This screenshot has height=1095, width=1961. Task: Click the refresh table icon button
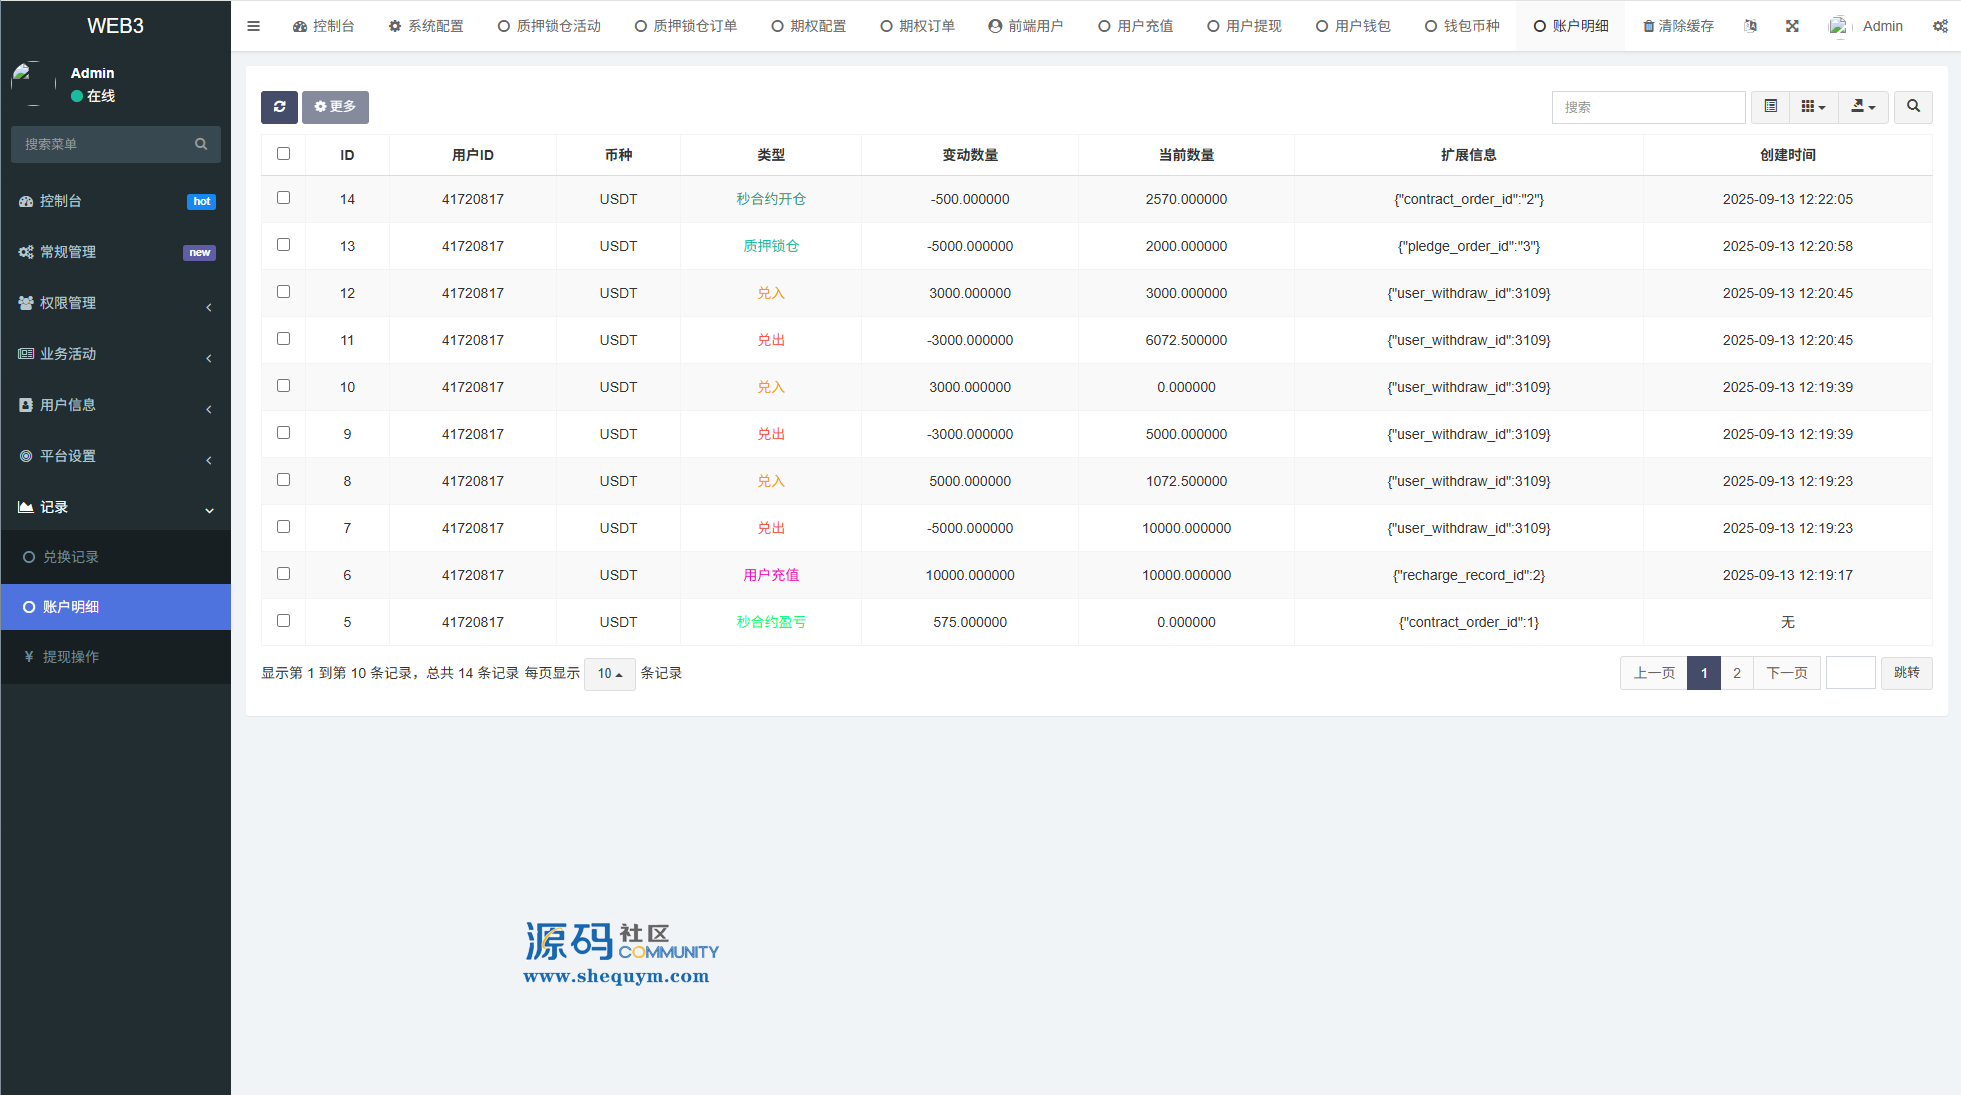tap(279, 107)
